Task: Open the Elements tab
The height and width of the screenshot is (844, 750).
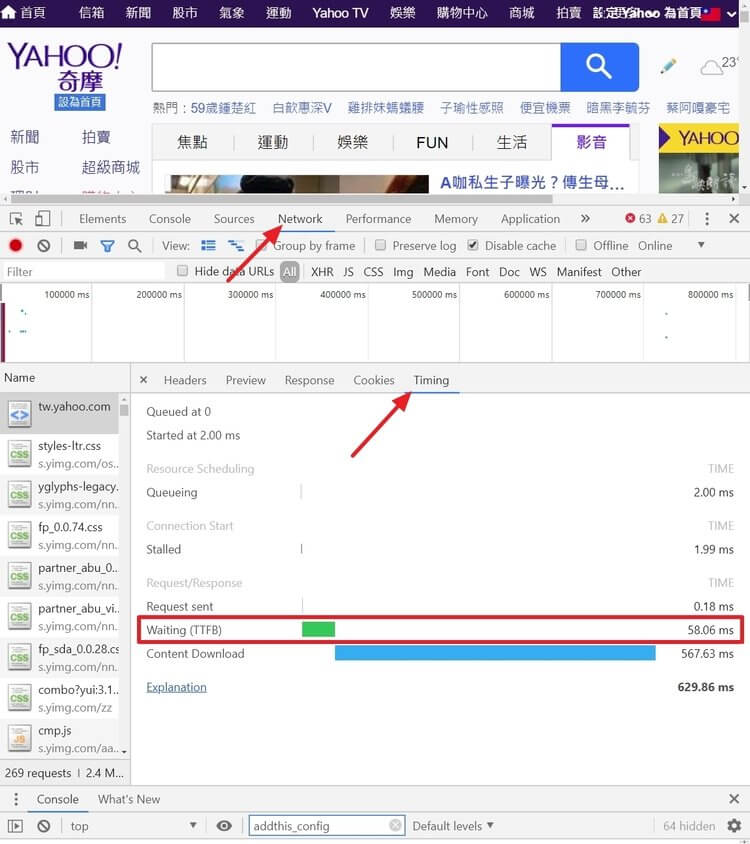Action: tap(102, 219)
